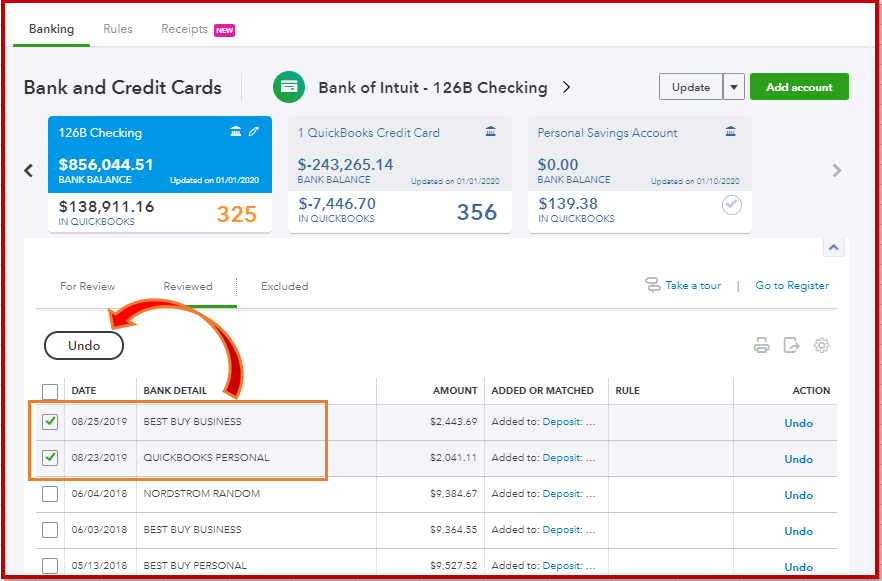Check the NORDSTROM RANDOM row checkbox
882x581 pixels.
pos(50,494)
